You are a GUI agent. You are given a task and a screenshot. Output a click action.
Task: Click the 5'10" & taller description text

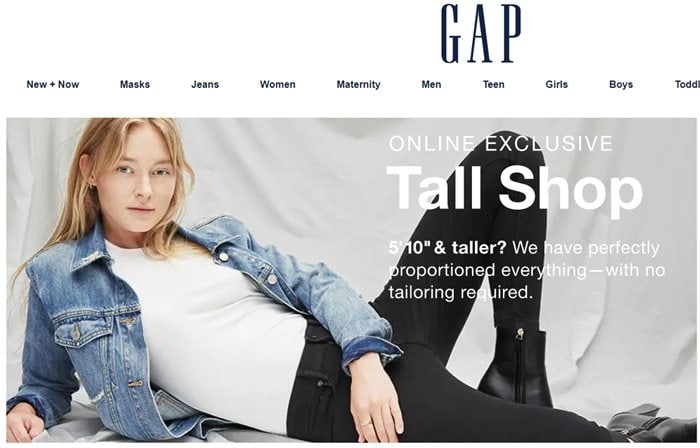point(527,270)
